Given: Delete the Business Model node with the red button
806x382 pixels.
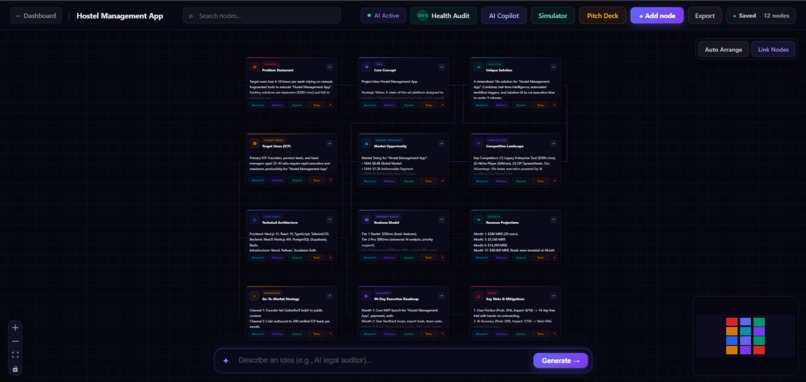Looking at the screenshot, I should point(442,258).
